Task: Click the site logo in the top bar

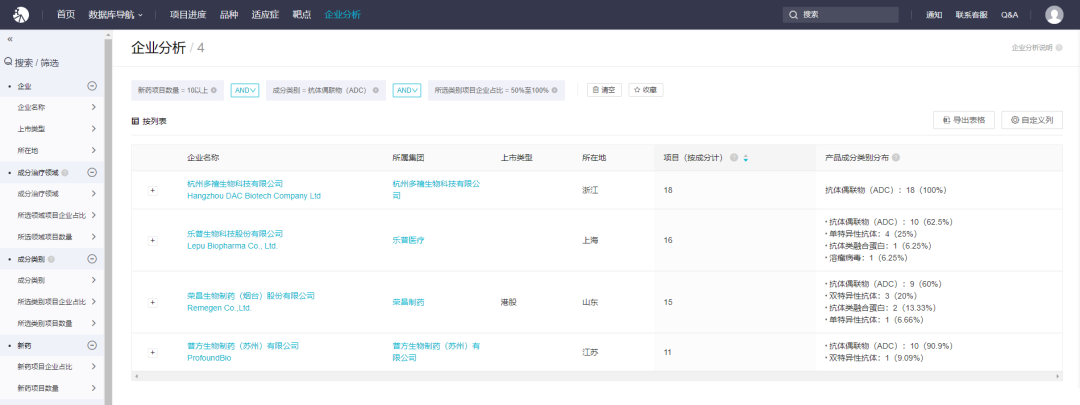Action: [21, 14]
